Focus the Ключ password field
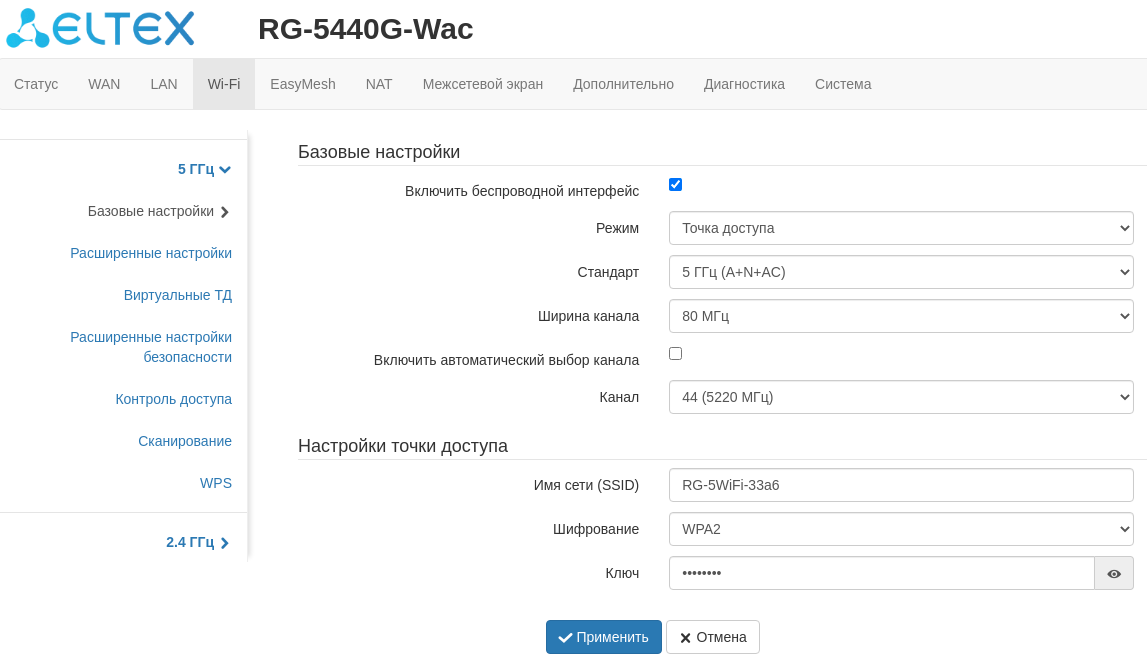The height and width of the screenshot is (662, 1147). [880, 573]
